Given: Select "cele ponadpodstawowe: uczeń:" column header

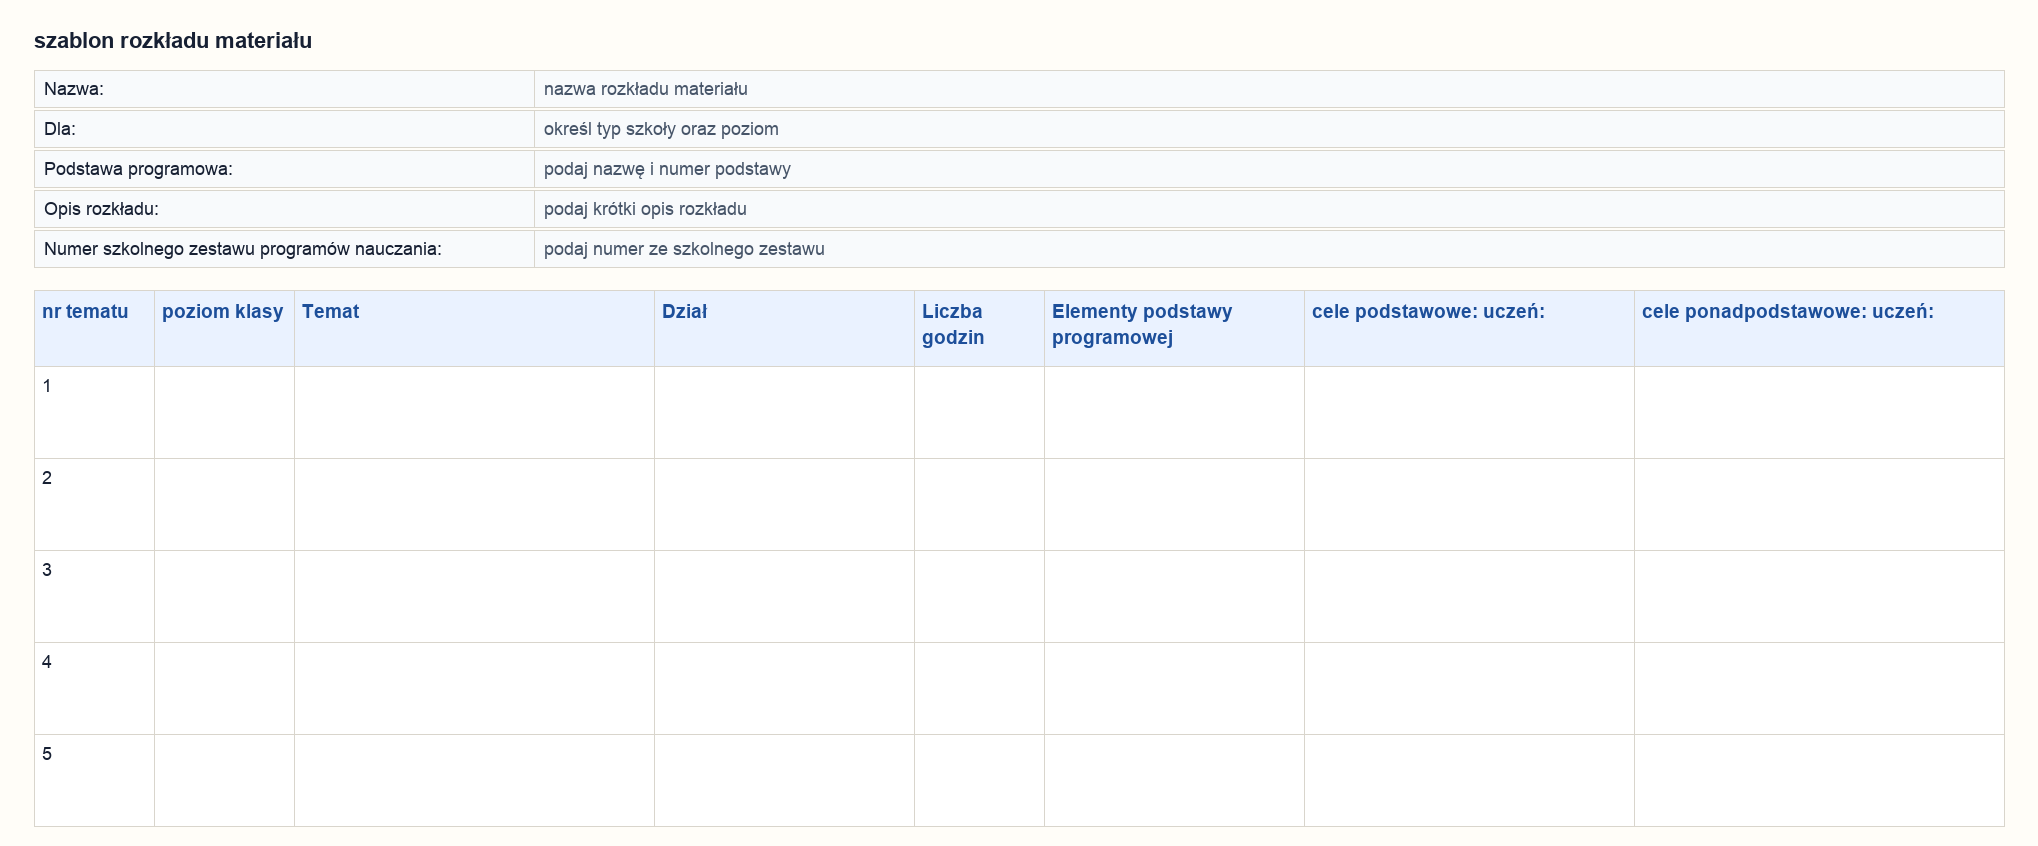Looking at the screenshot, I should 1820,329.
